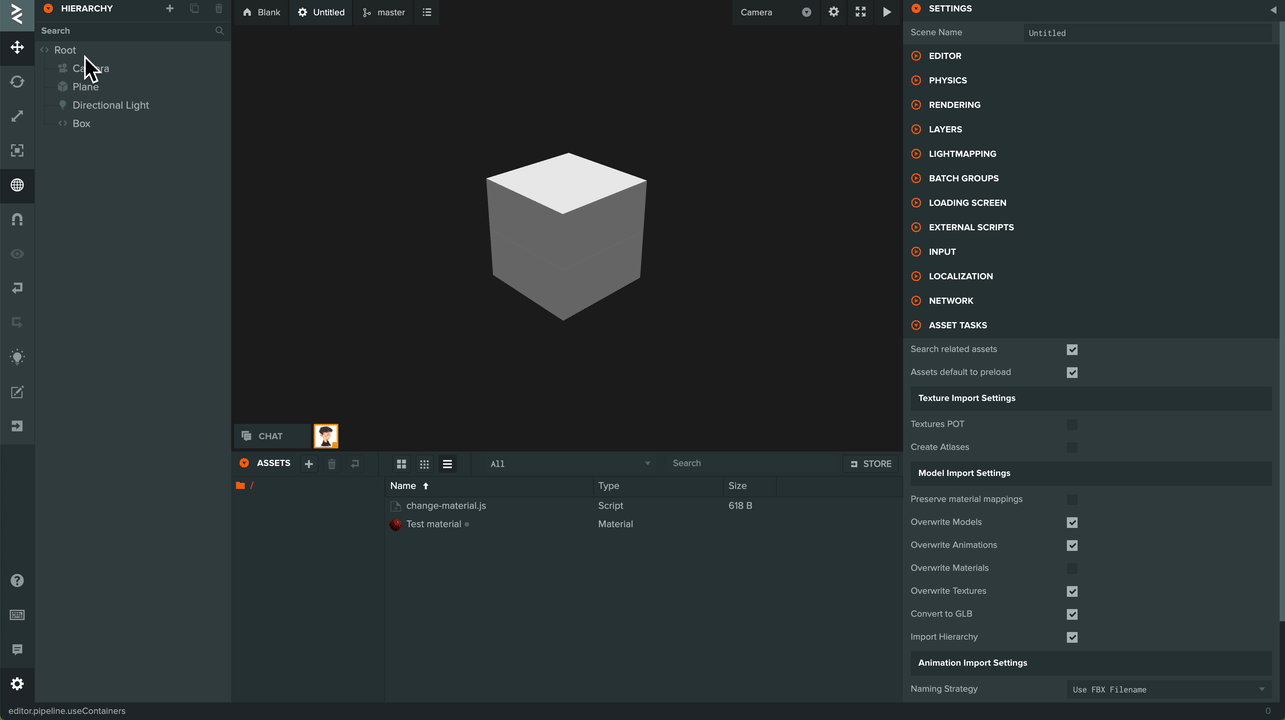The image size is (1285, 720).
Task: Select the Resize Element tool
Action: pos(17,150)
